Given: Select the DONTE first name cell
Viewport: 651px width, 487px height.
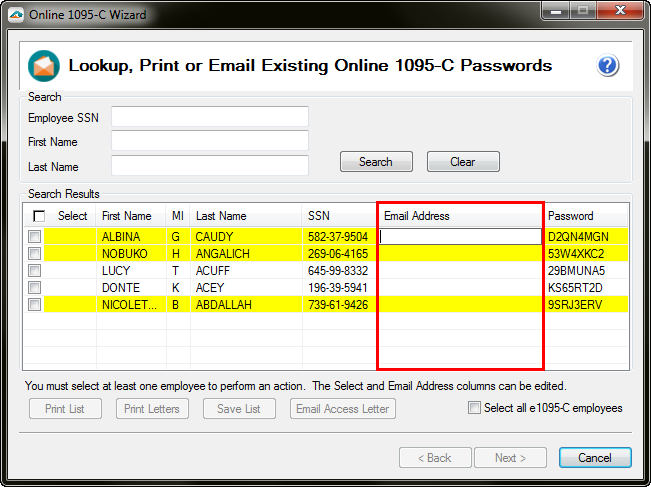Looking at the screenshot, I should 131,288.
